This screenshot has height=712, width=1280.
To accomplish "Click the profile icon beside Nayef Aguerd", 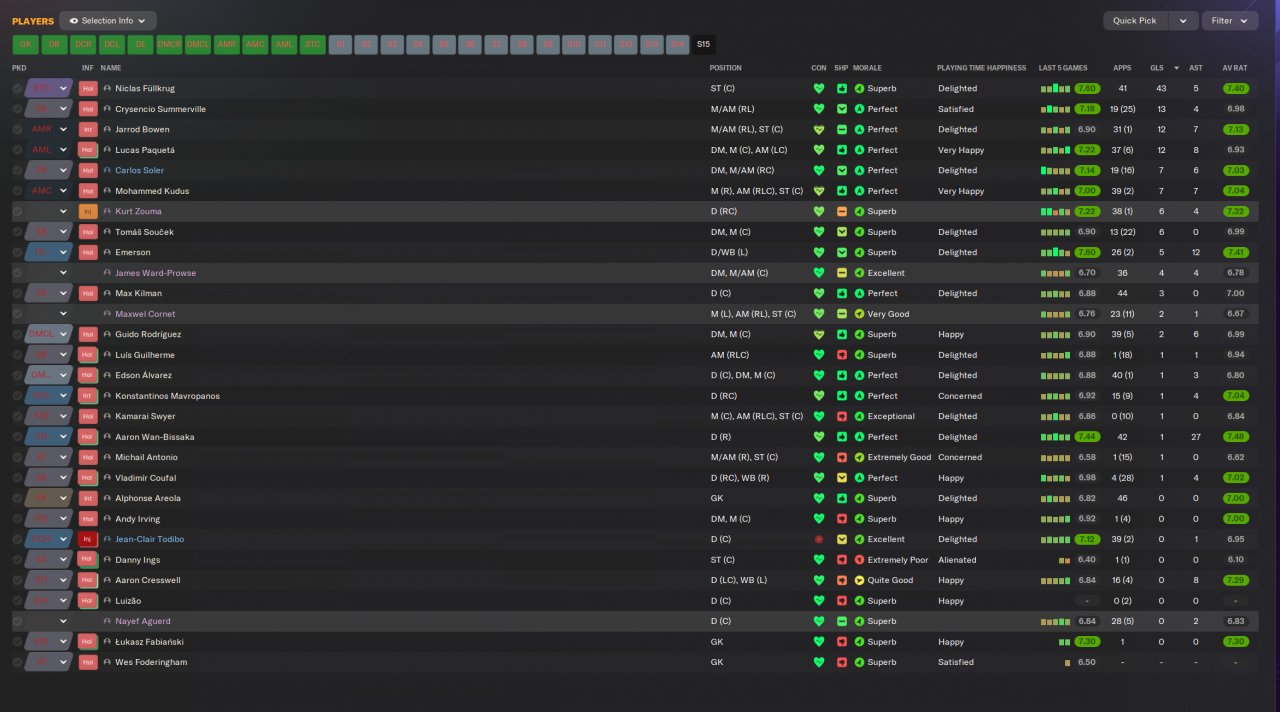I will (107, 621).
